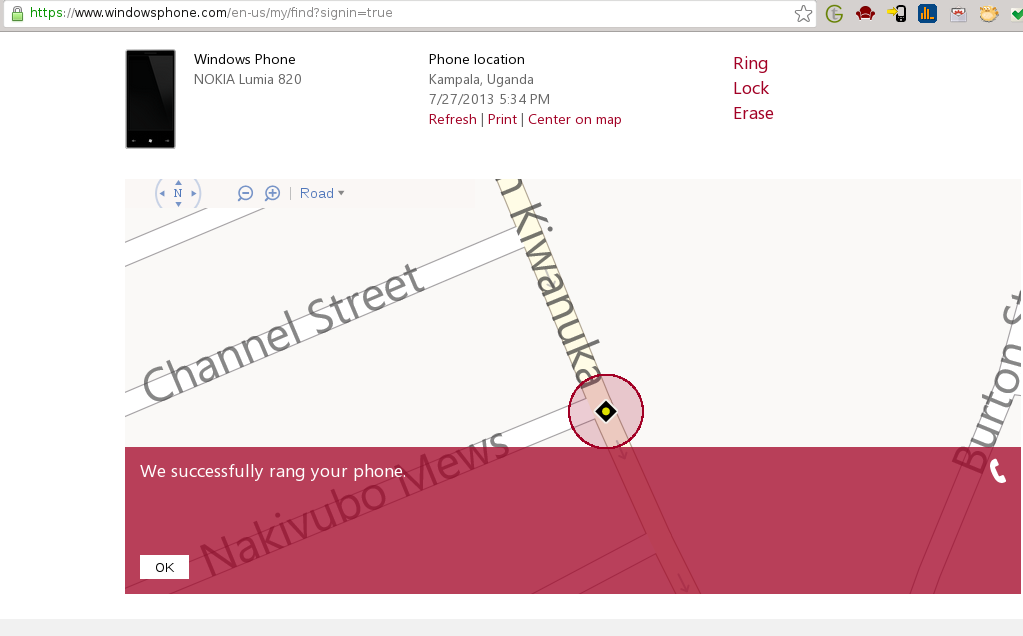The image size is (1023, 636).
Task: Ring the phone using the Ring link
Action: tap(750, 63)
